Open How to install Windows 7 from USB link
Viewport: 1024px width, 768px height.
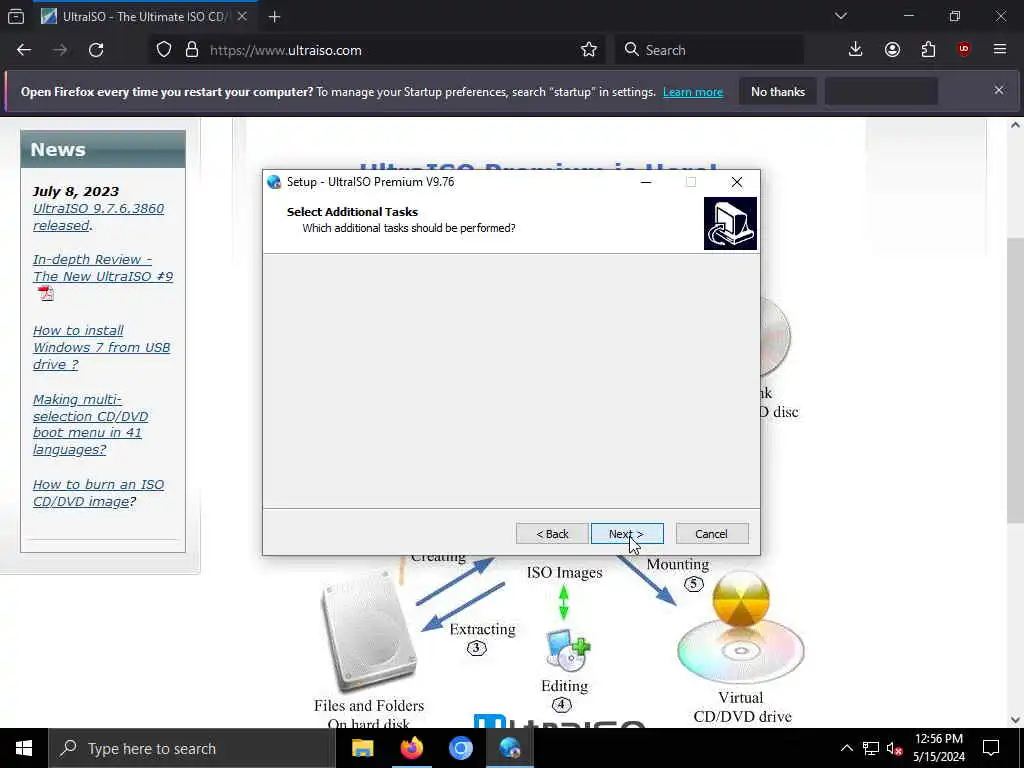click(x=101, y=347)
